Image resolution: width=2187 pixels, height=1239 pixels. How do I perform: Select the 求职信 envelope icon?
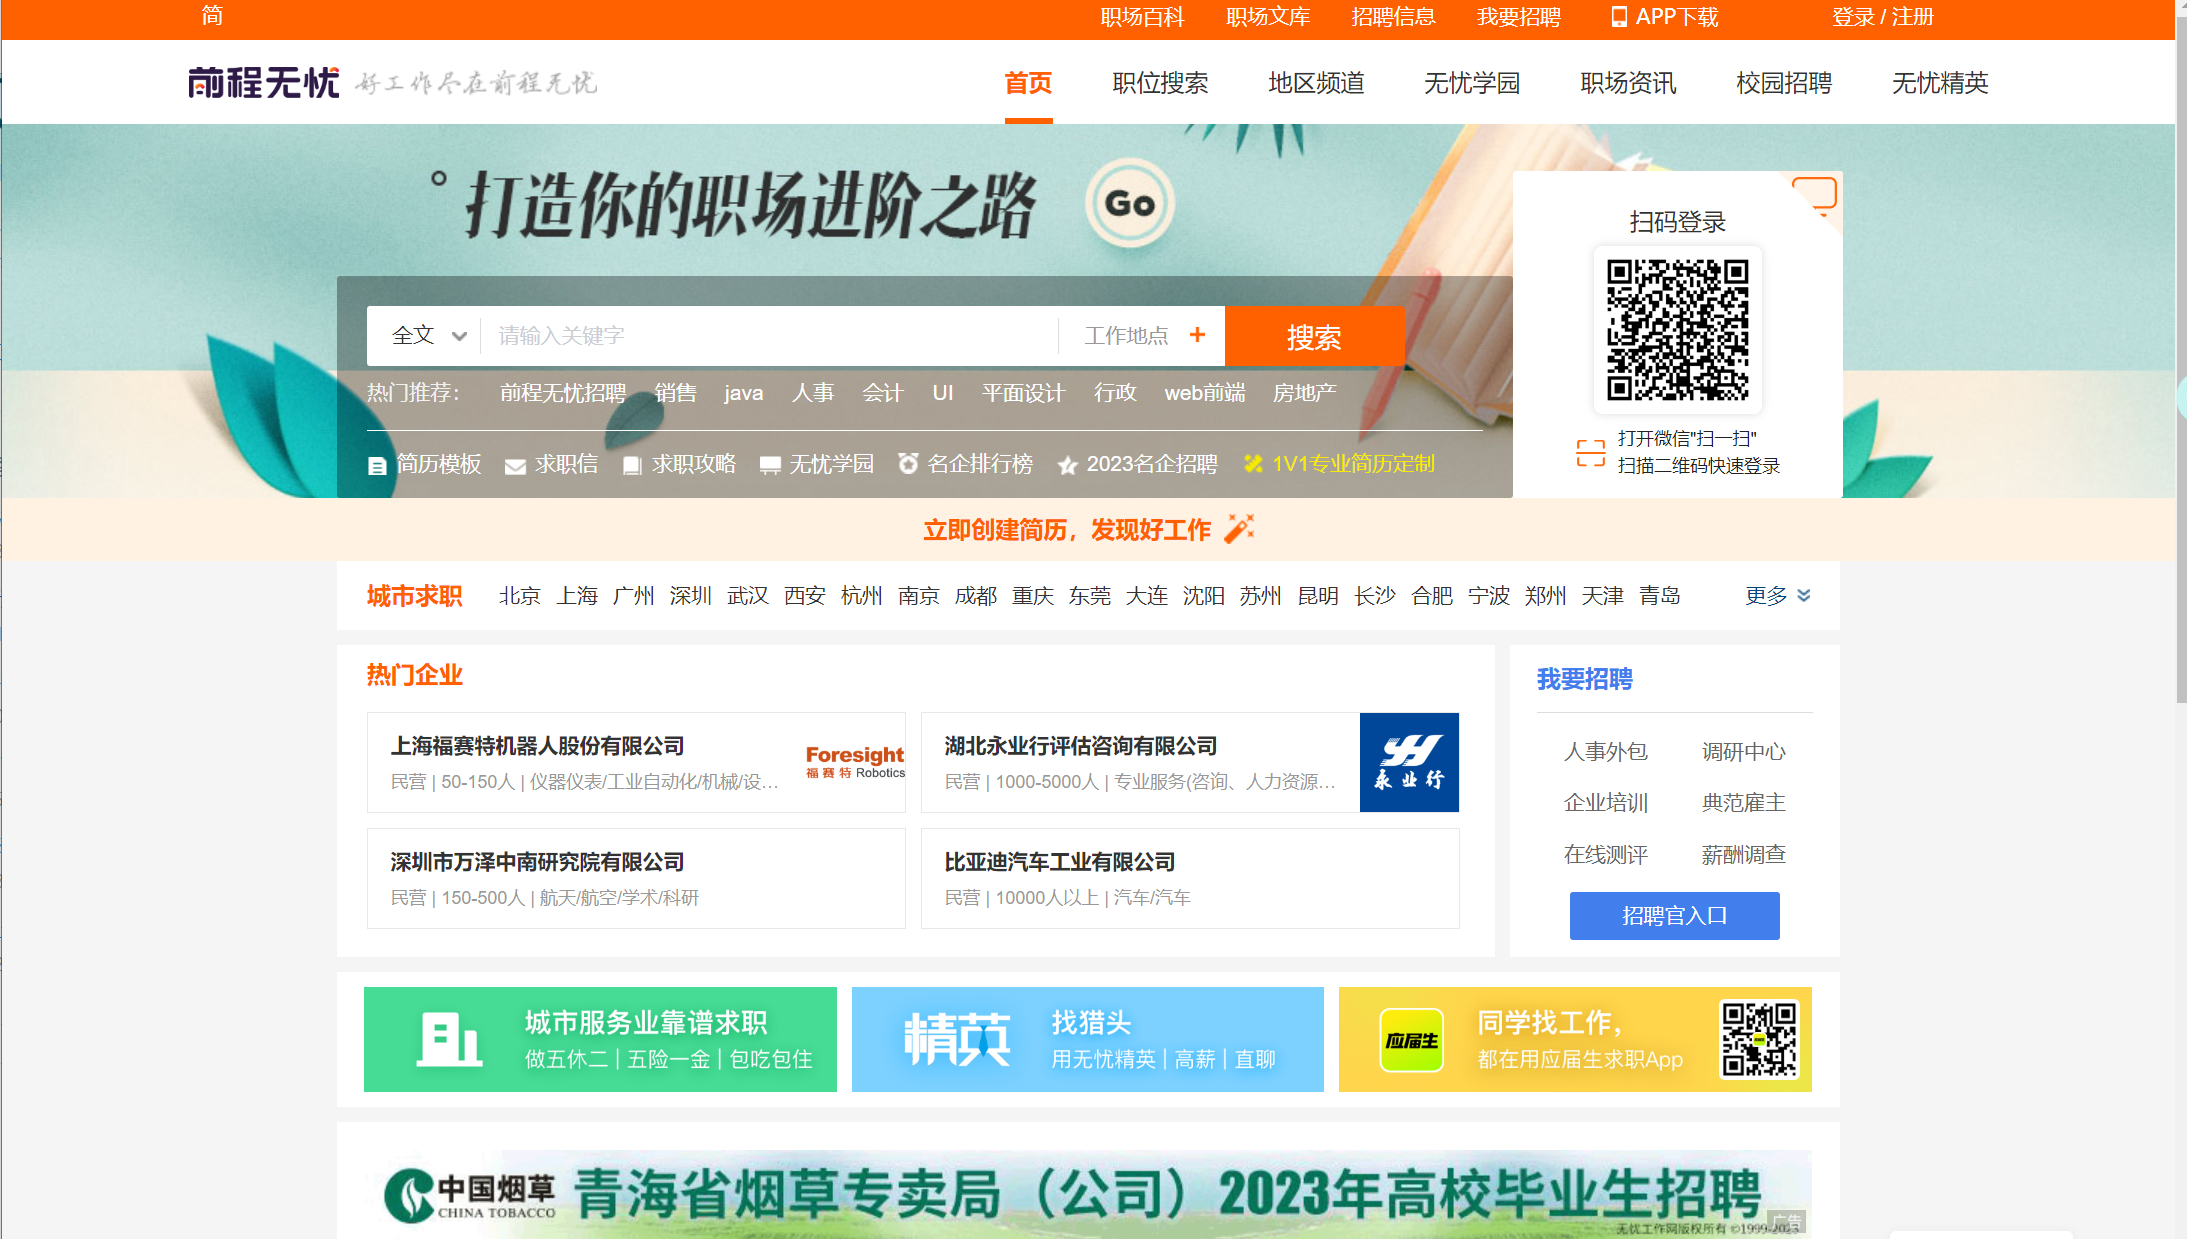coord(515,464)
